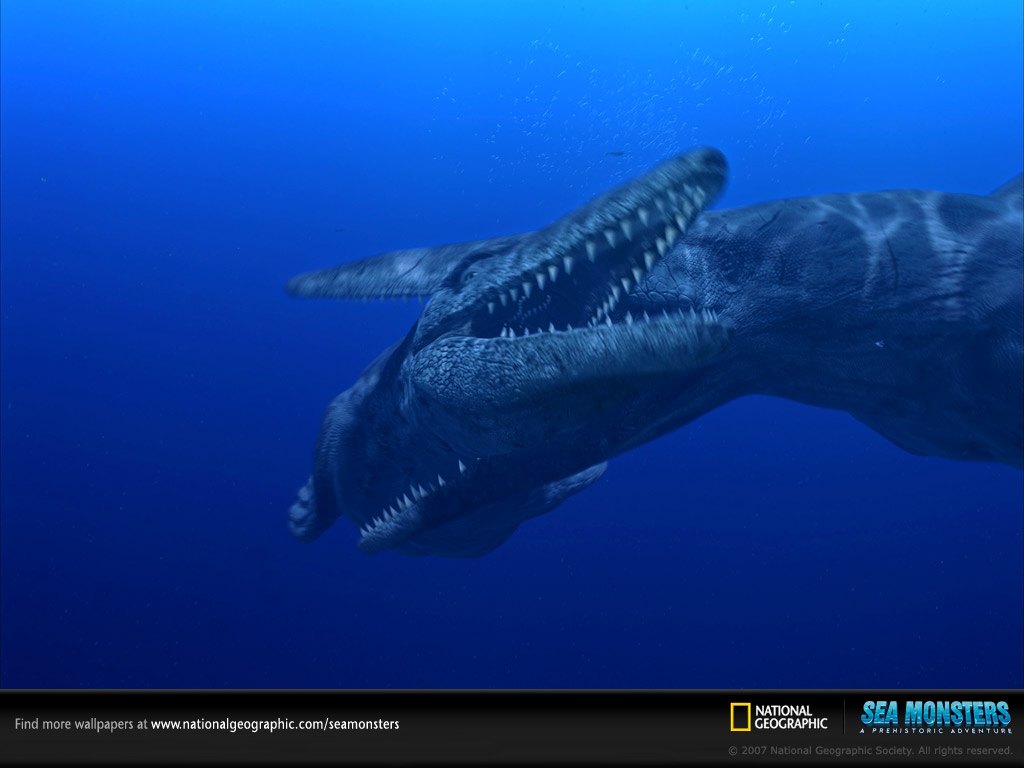This screenshot has width=1024, height=768.
Task: Click the www.nationalgeographic.com/seamonsters URL
Action: [x=275, y=724]
